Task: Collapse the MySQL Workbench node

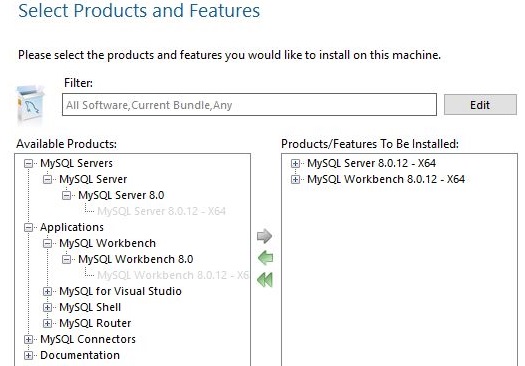Action: (48, 243)
